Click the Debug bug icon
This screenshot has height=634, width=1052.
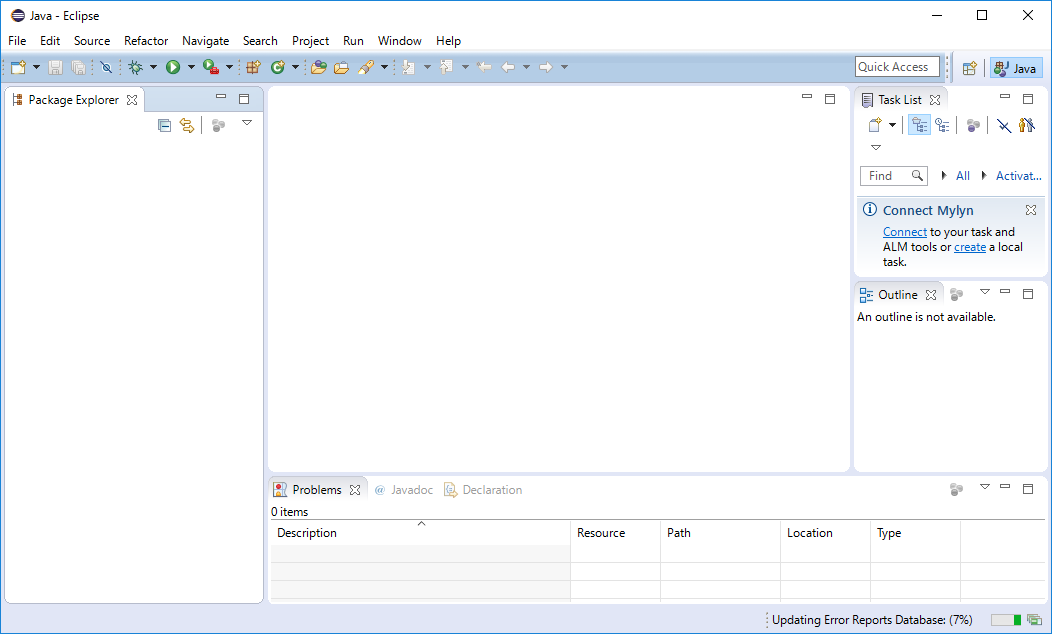[136, 67]
